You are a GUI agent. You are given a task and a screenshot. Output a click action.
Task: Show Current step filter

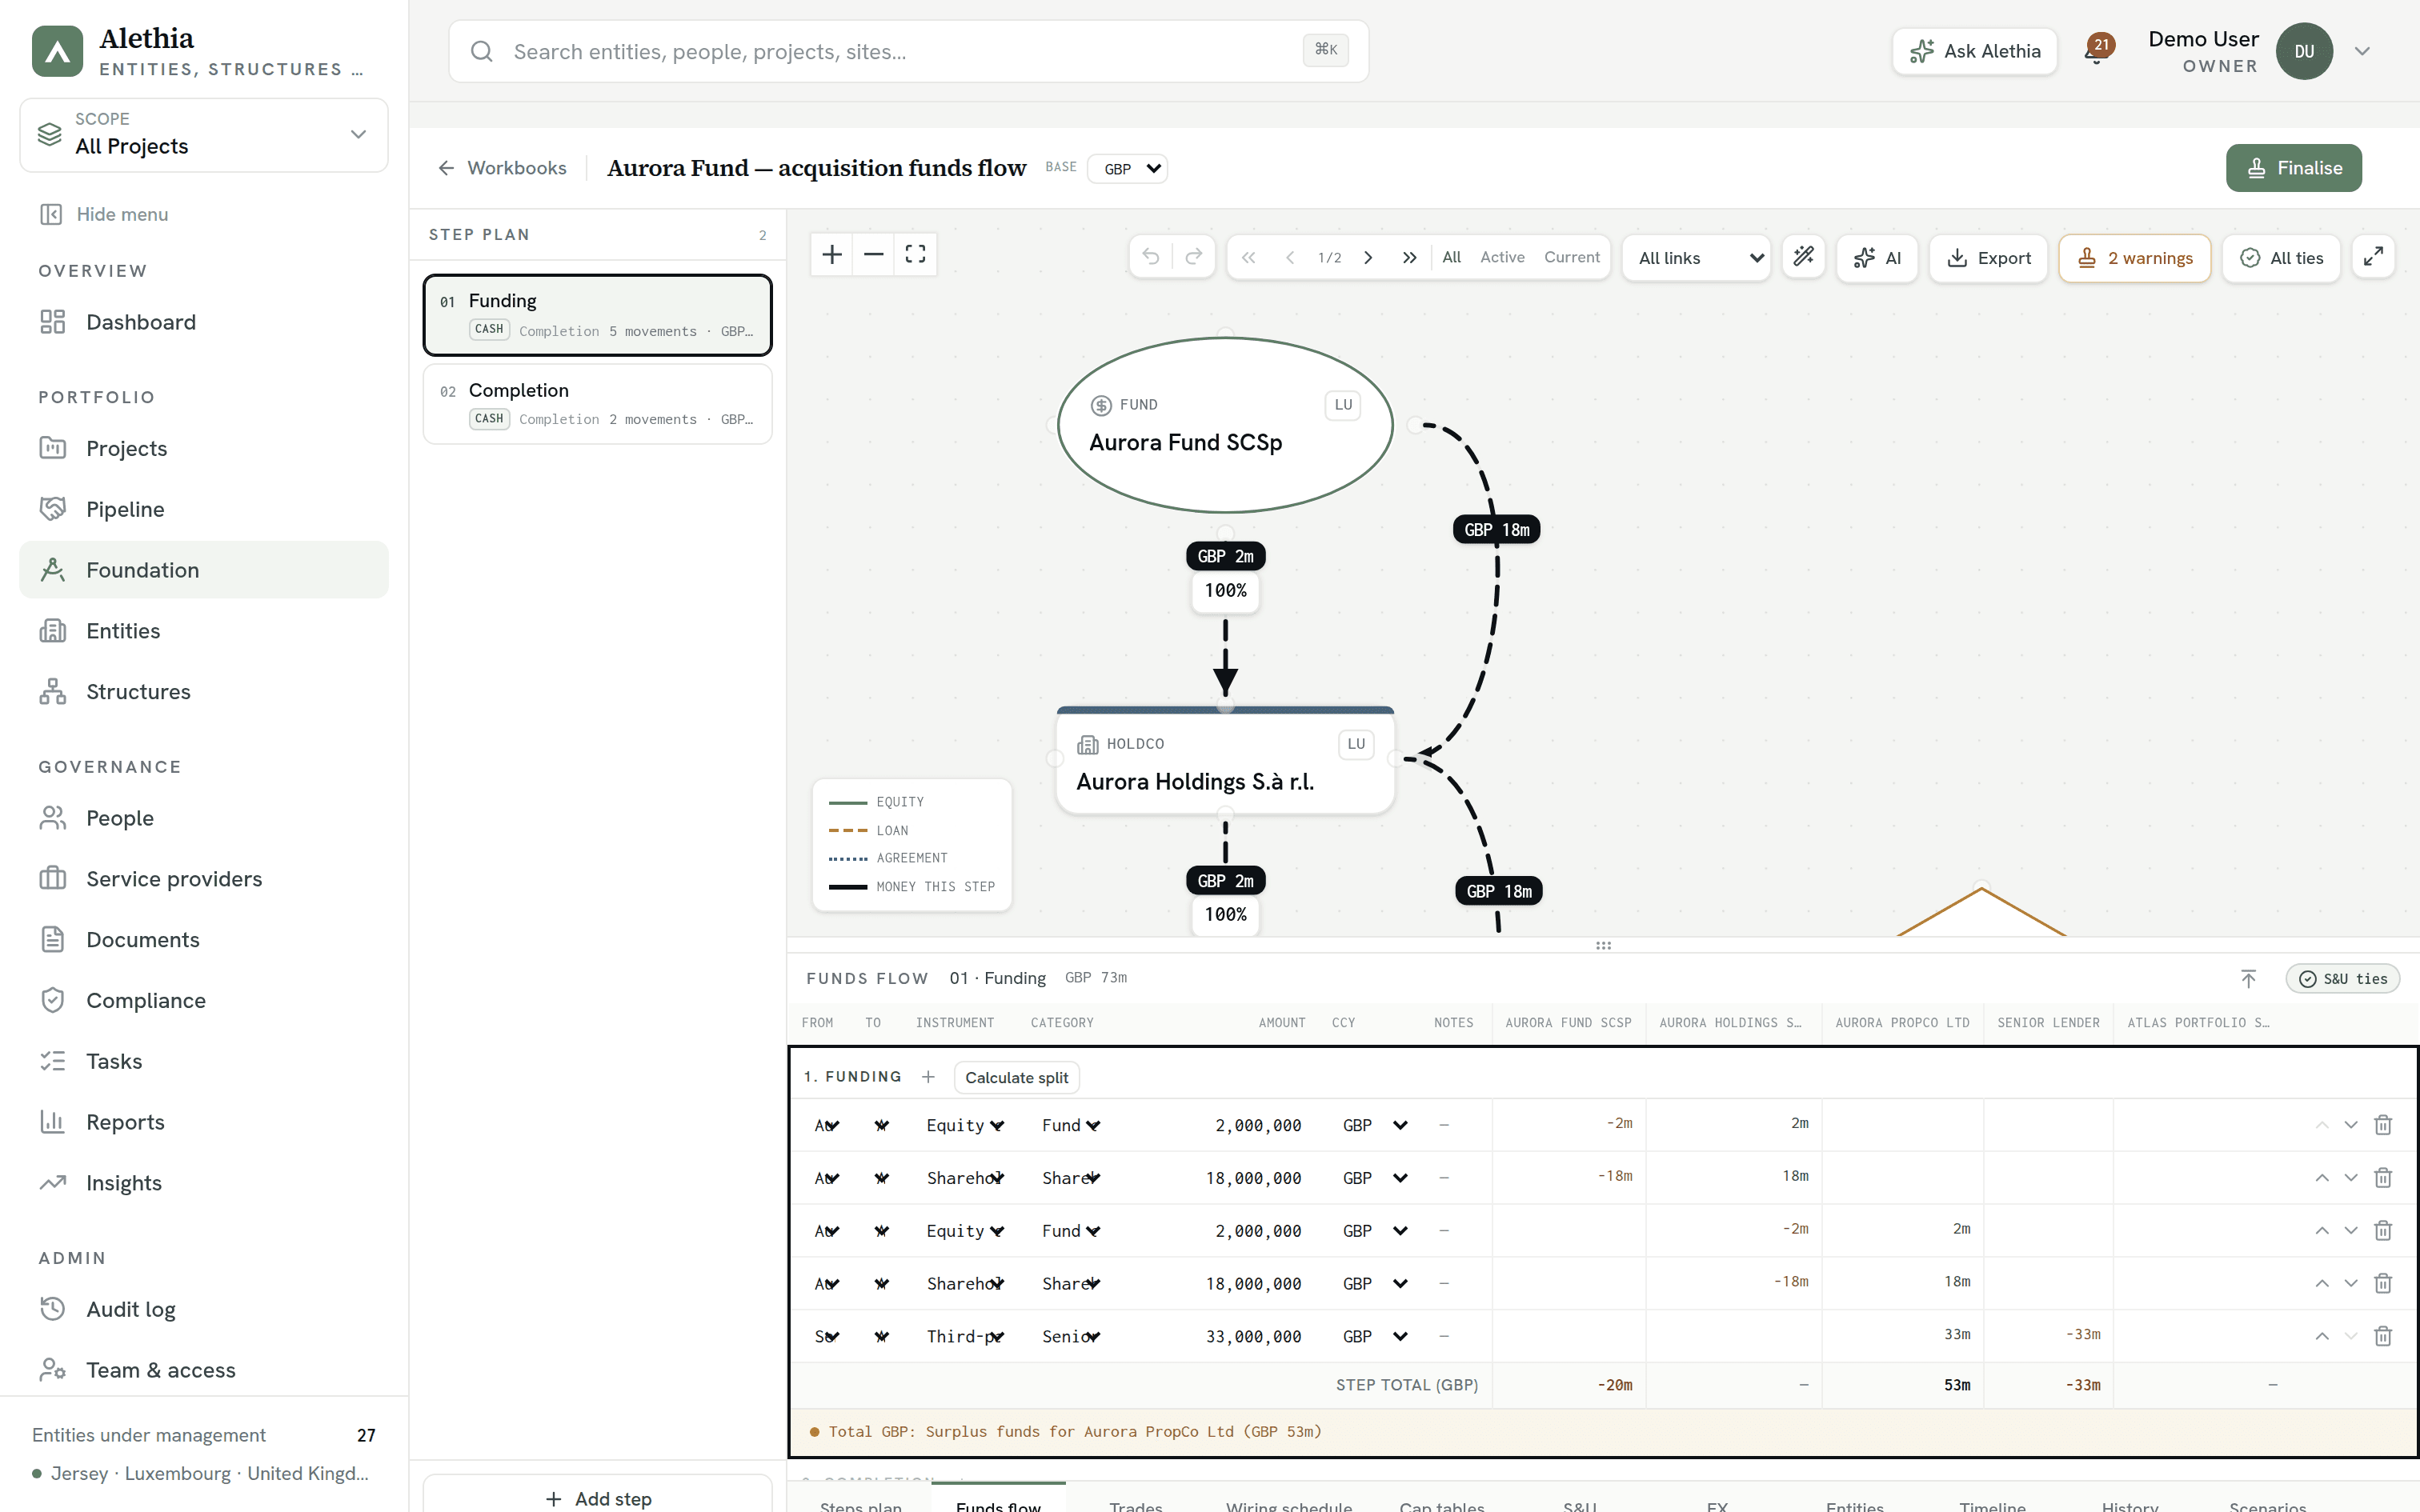1571,257
